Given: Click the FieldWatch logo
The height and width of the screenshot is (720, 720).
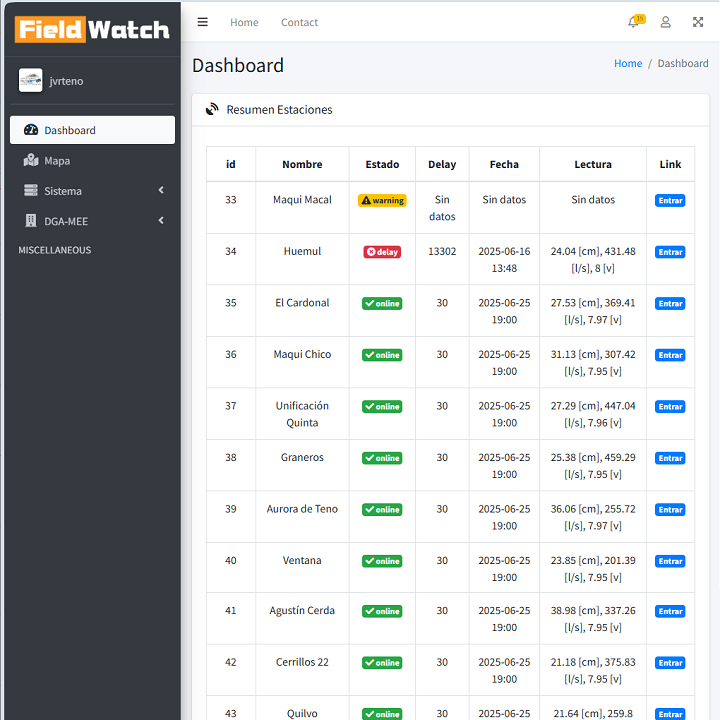Looking at the screenshot, I should click(x=92, y=29).
